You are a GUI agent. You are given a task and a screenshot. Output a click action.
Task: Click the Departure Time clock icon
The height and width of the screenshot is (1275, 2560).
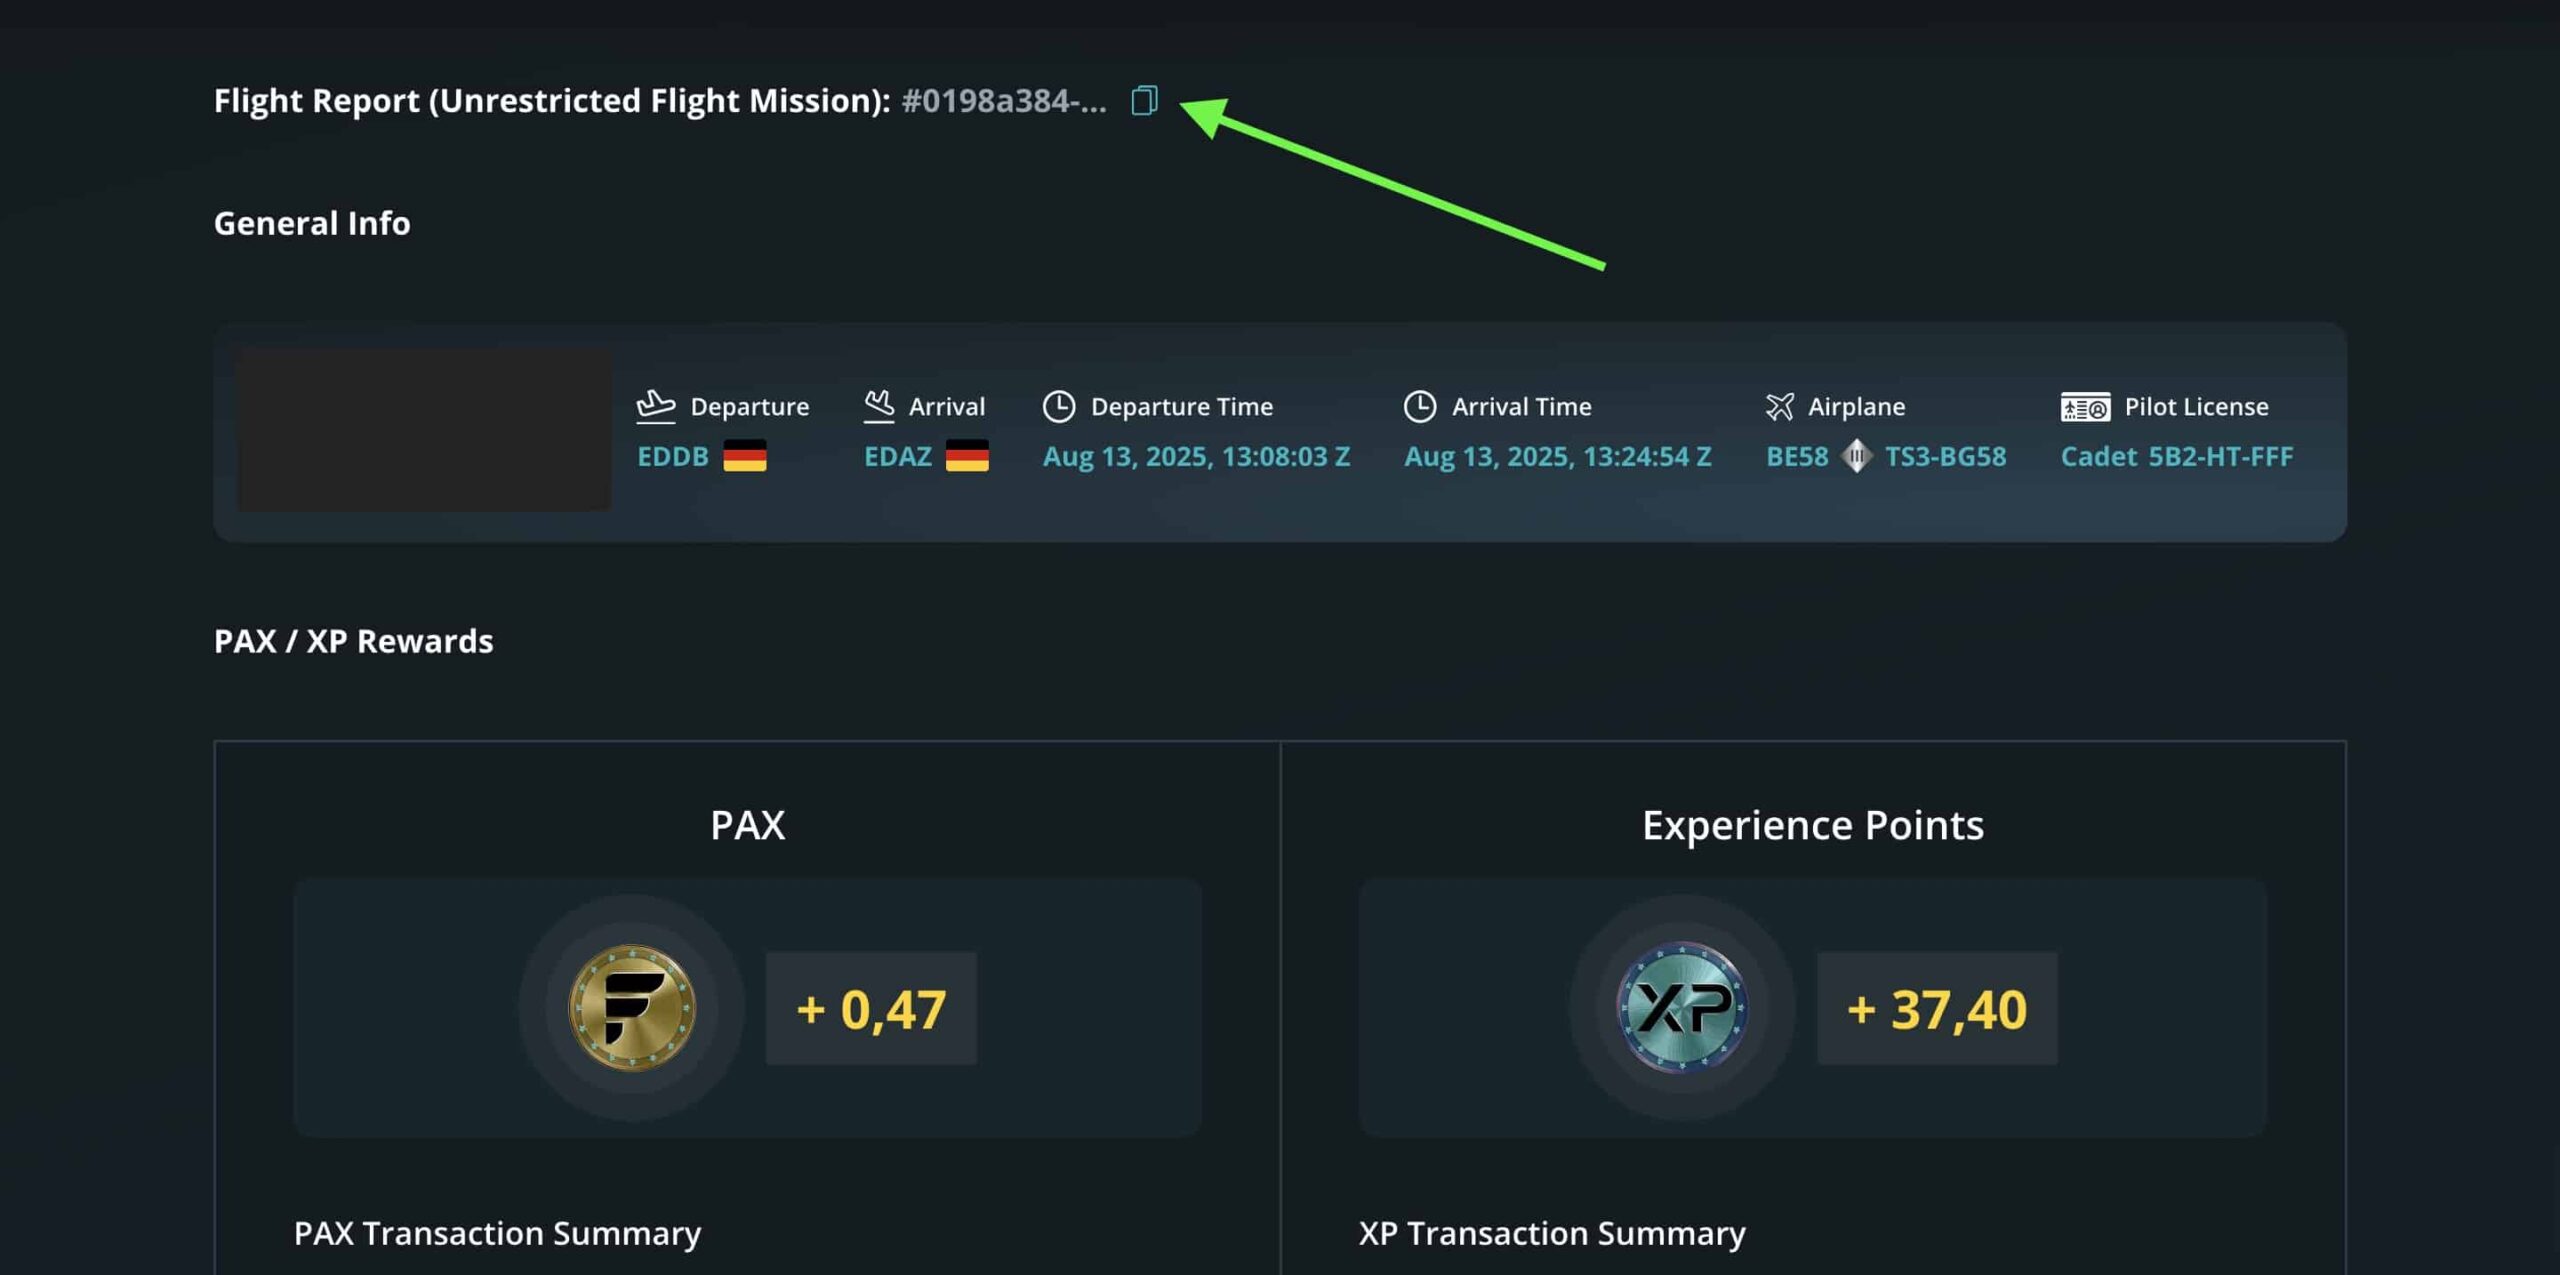tap(1059, 406)
